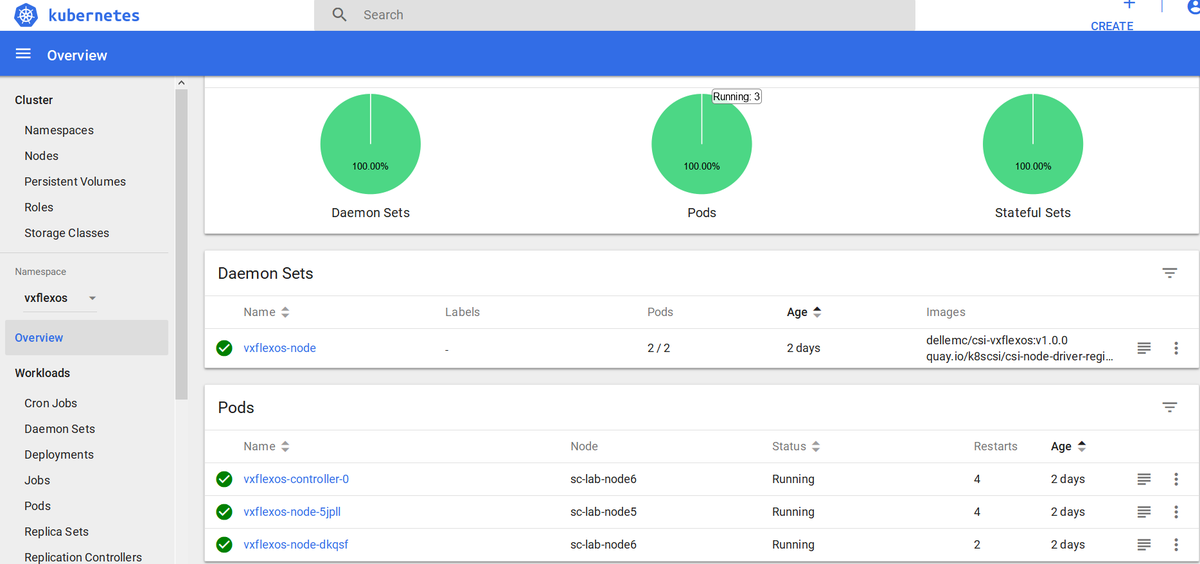Open Roles in sidebar

(39, 207)
